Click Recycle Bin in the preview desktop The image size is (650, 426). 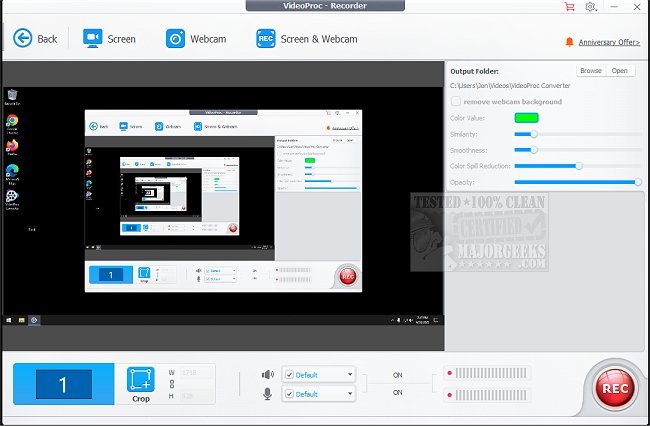point(12,97)
